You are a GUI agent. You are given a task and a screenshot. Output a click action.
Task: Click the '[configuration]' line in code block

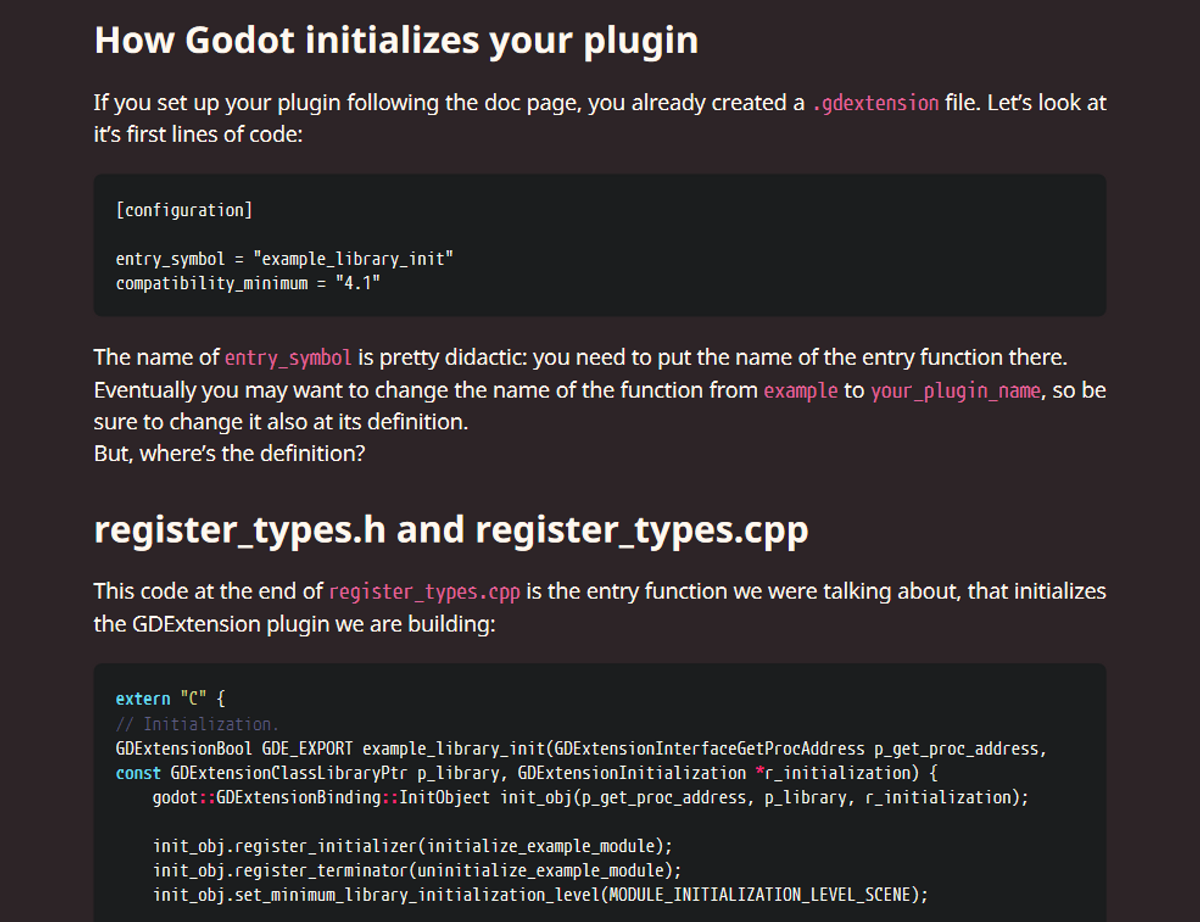pyautogui.click(x=185, y=210)
